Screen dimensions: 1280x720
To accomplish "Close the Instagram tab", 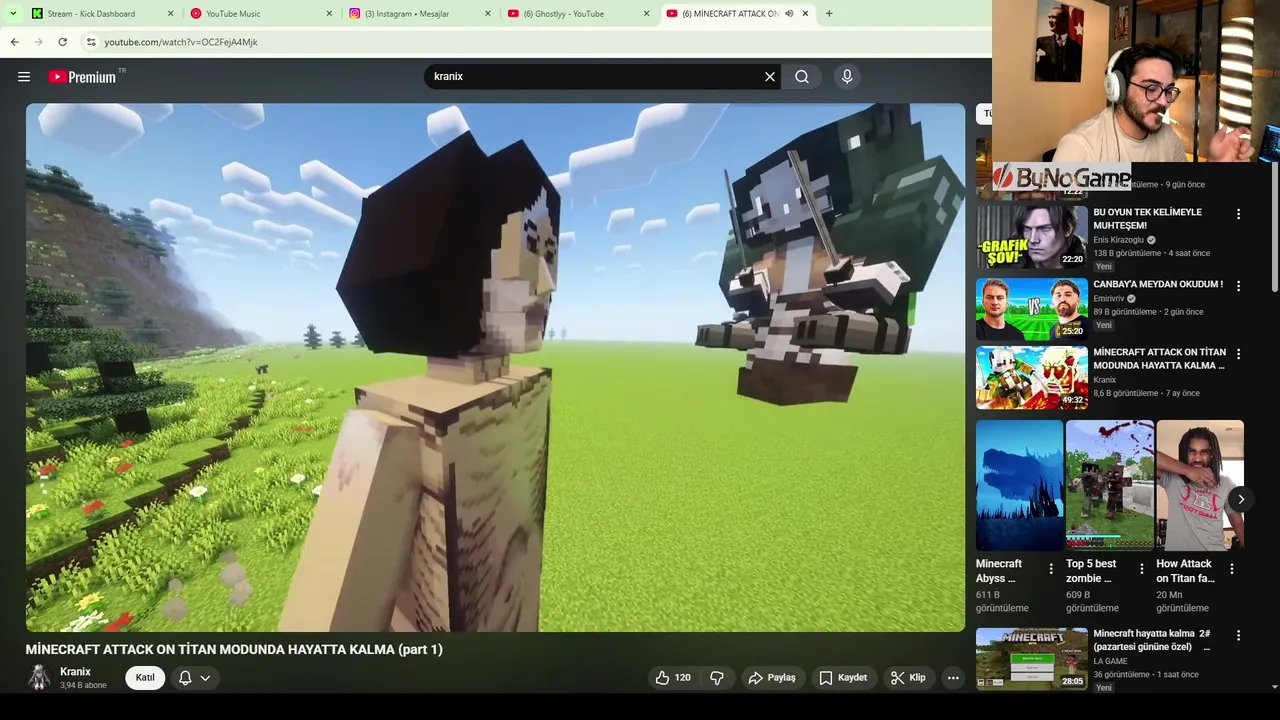I will click(487, 14).
